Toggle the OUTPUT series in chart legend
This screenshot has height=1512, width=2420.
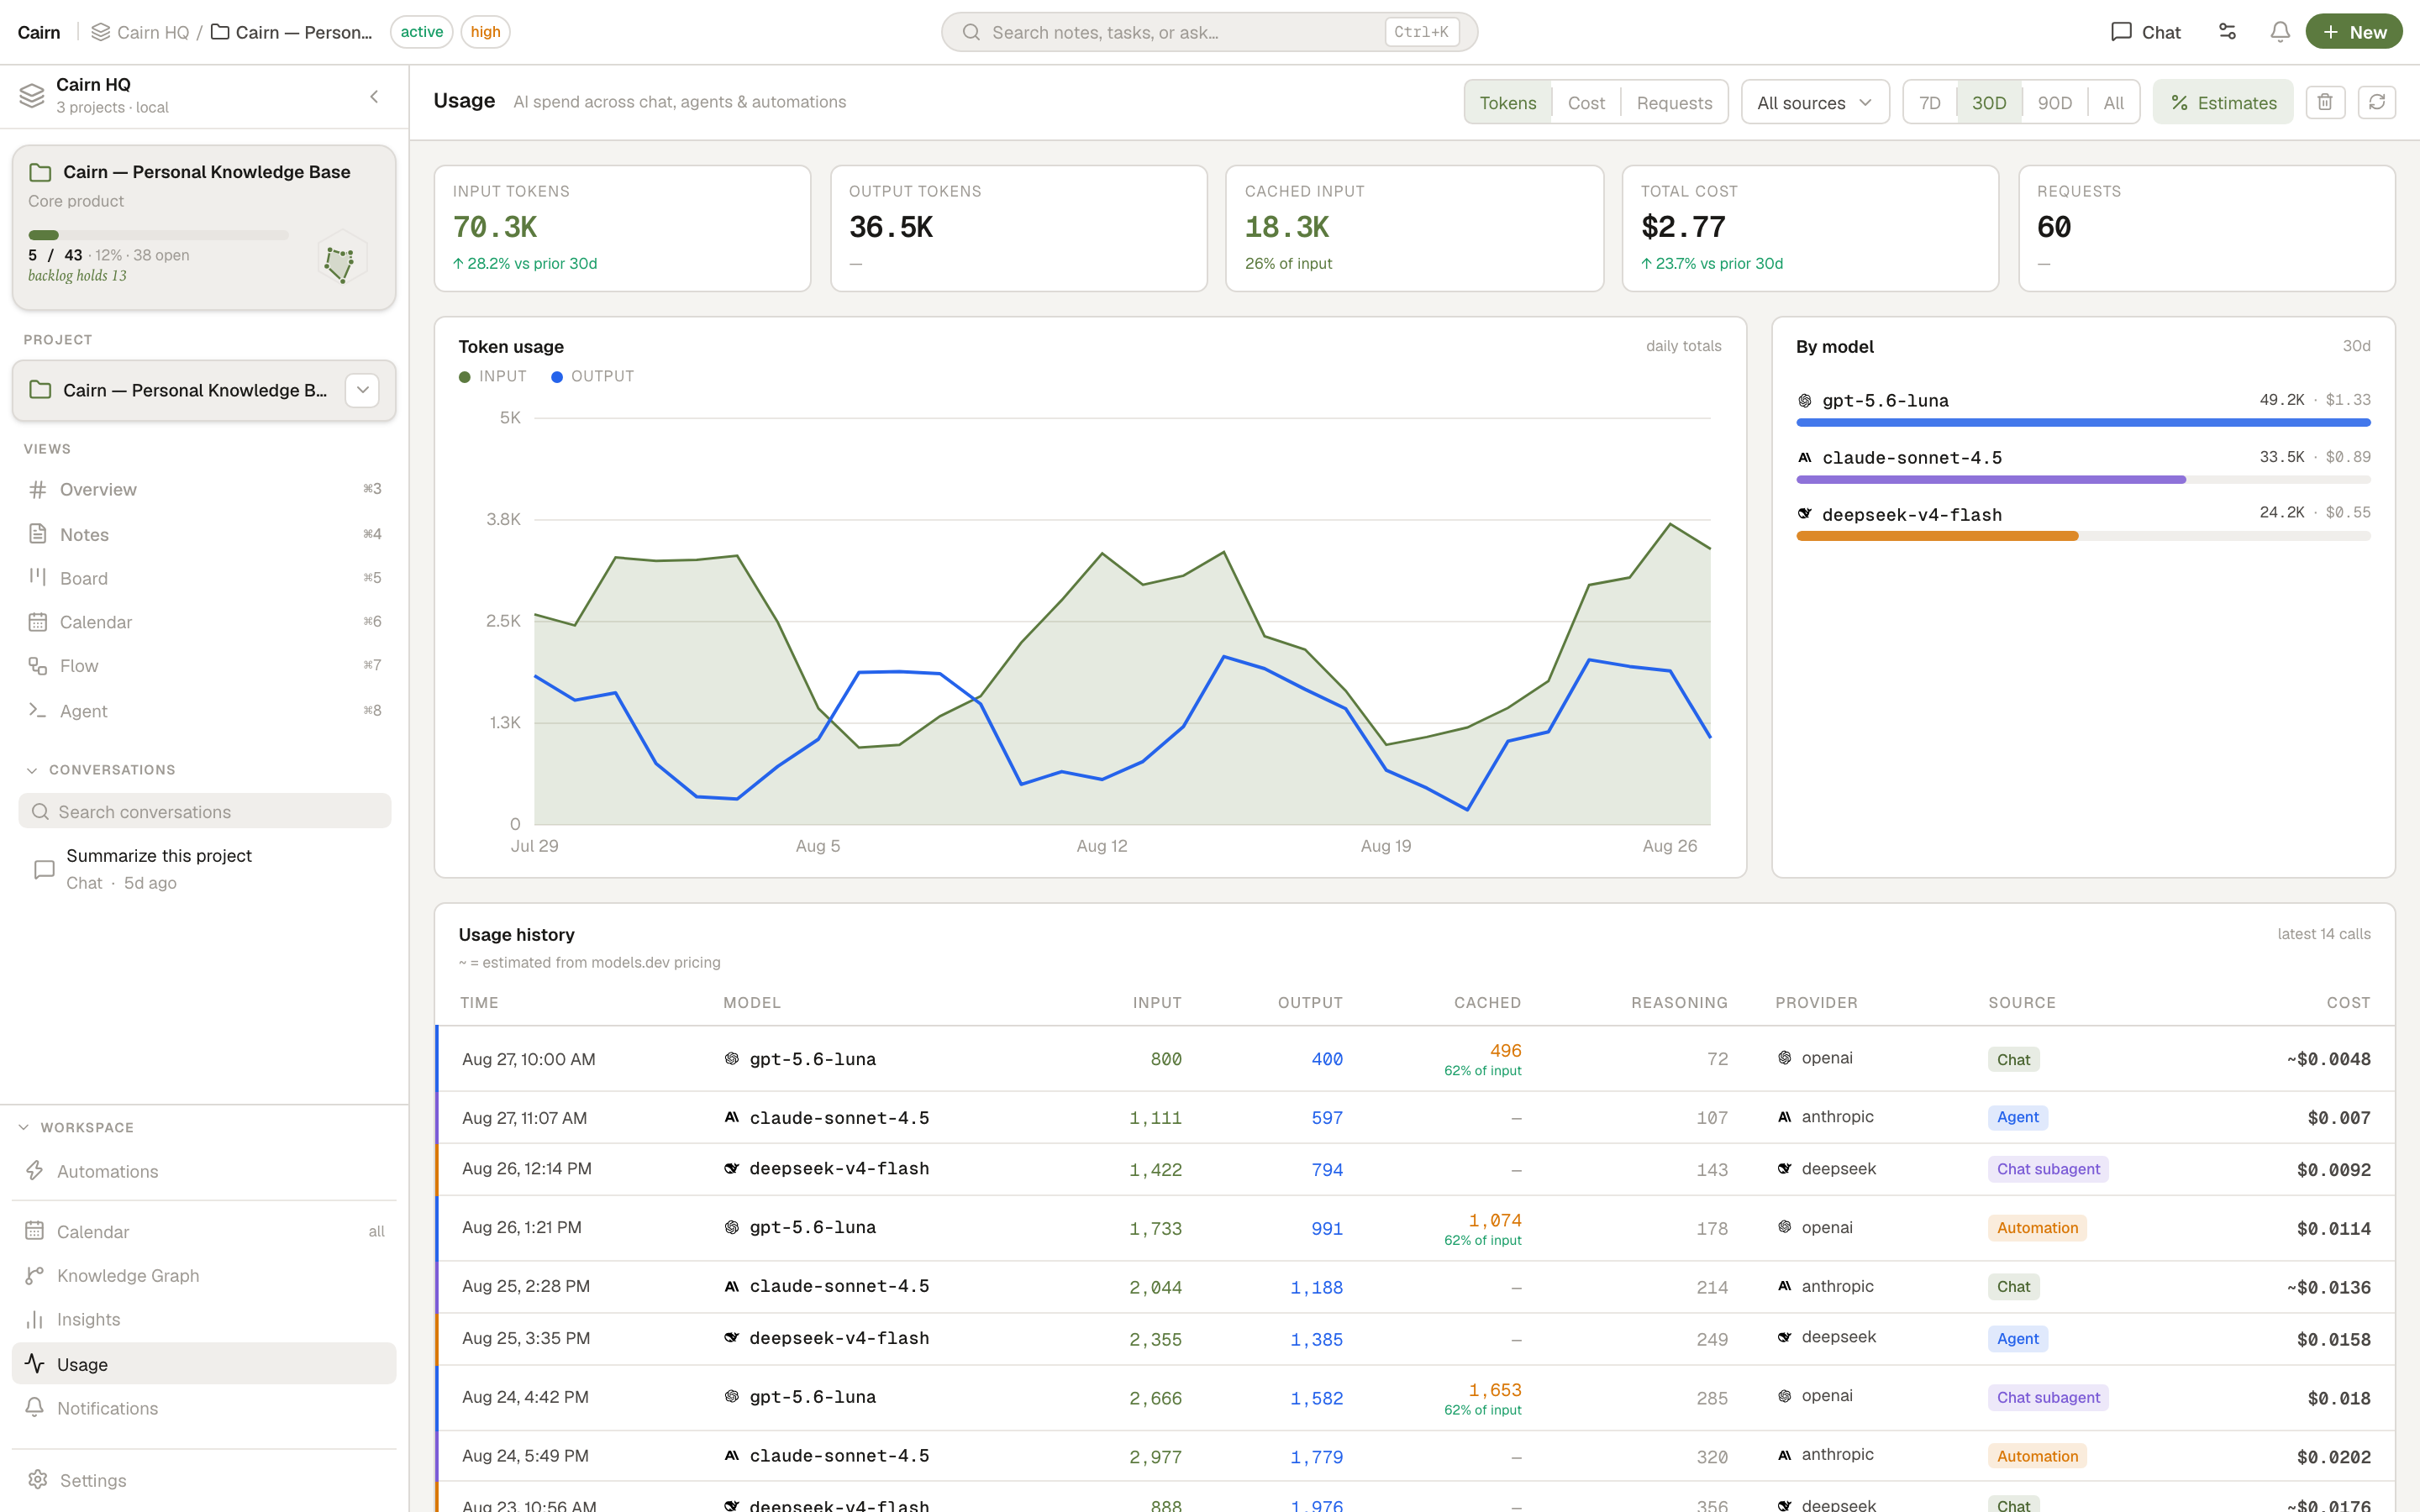(593, 377)
